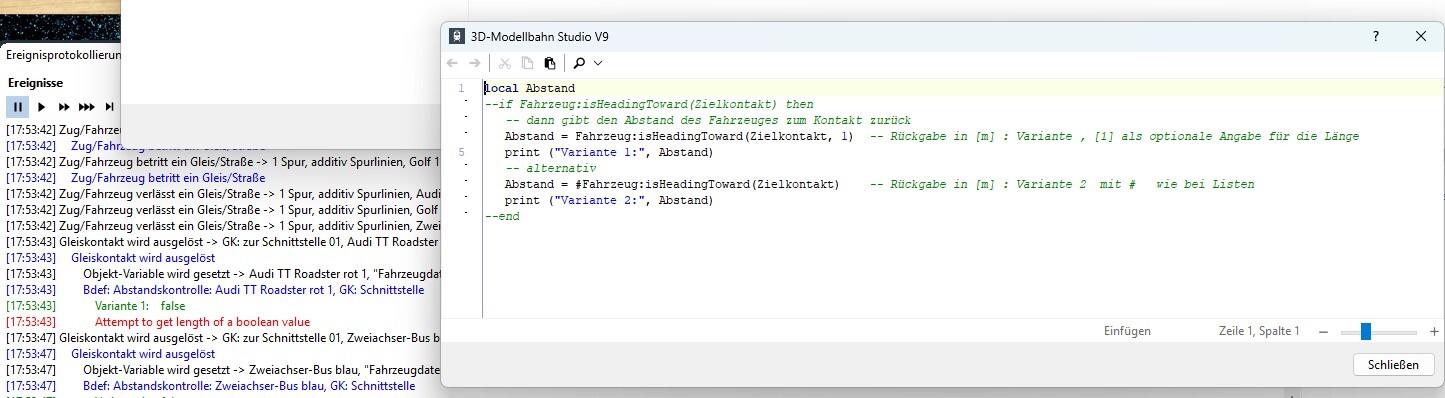Place cursor in 'local Abstand' code line
The height and width of the screenshot is (398, 1445).
point(530,88)
